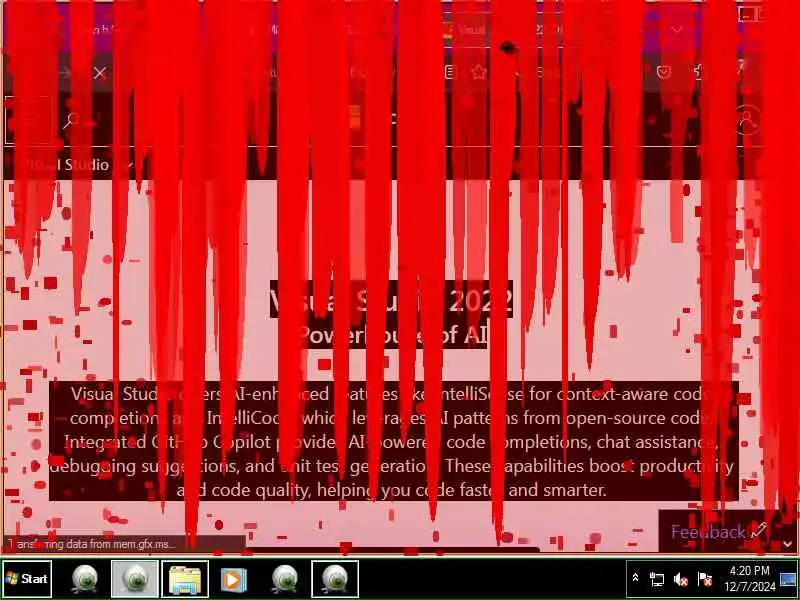This screenshot has height=600, width=800.
Task: Bookmark this page with the star icon
Action: click(x=478, y=72)
